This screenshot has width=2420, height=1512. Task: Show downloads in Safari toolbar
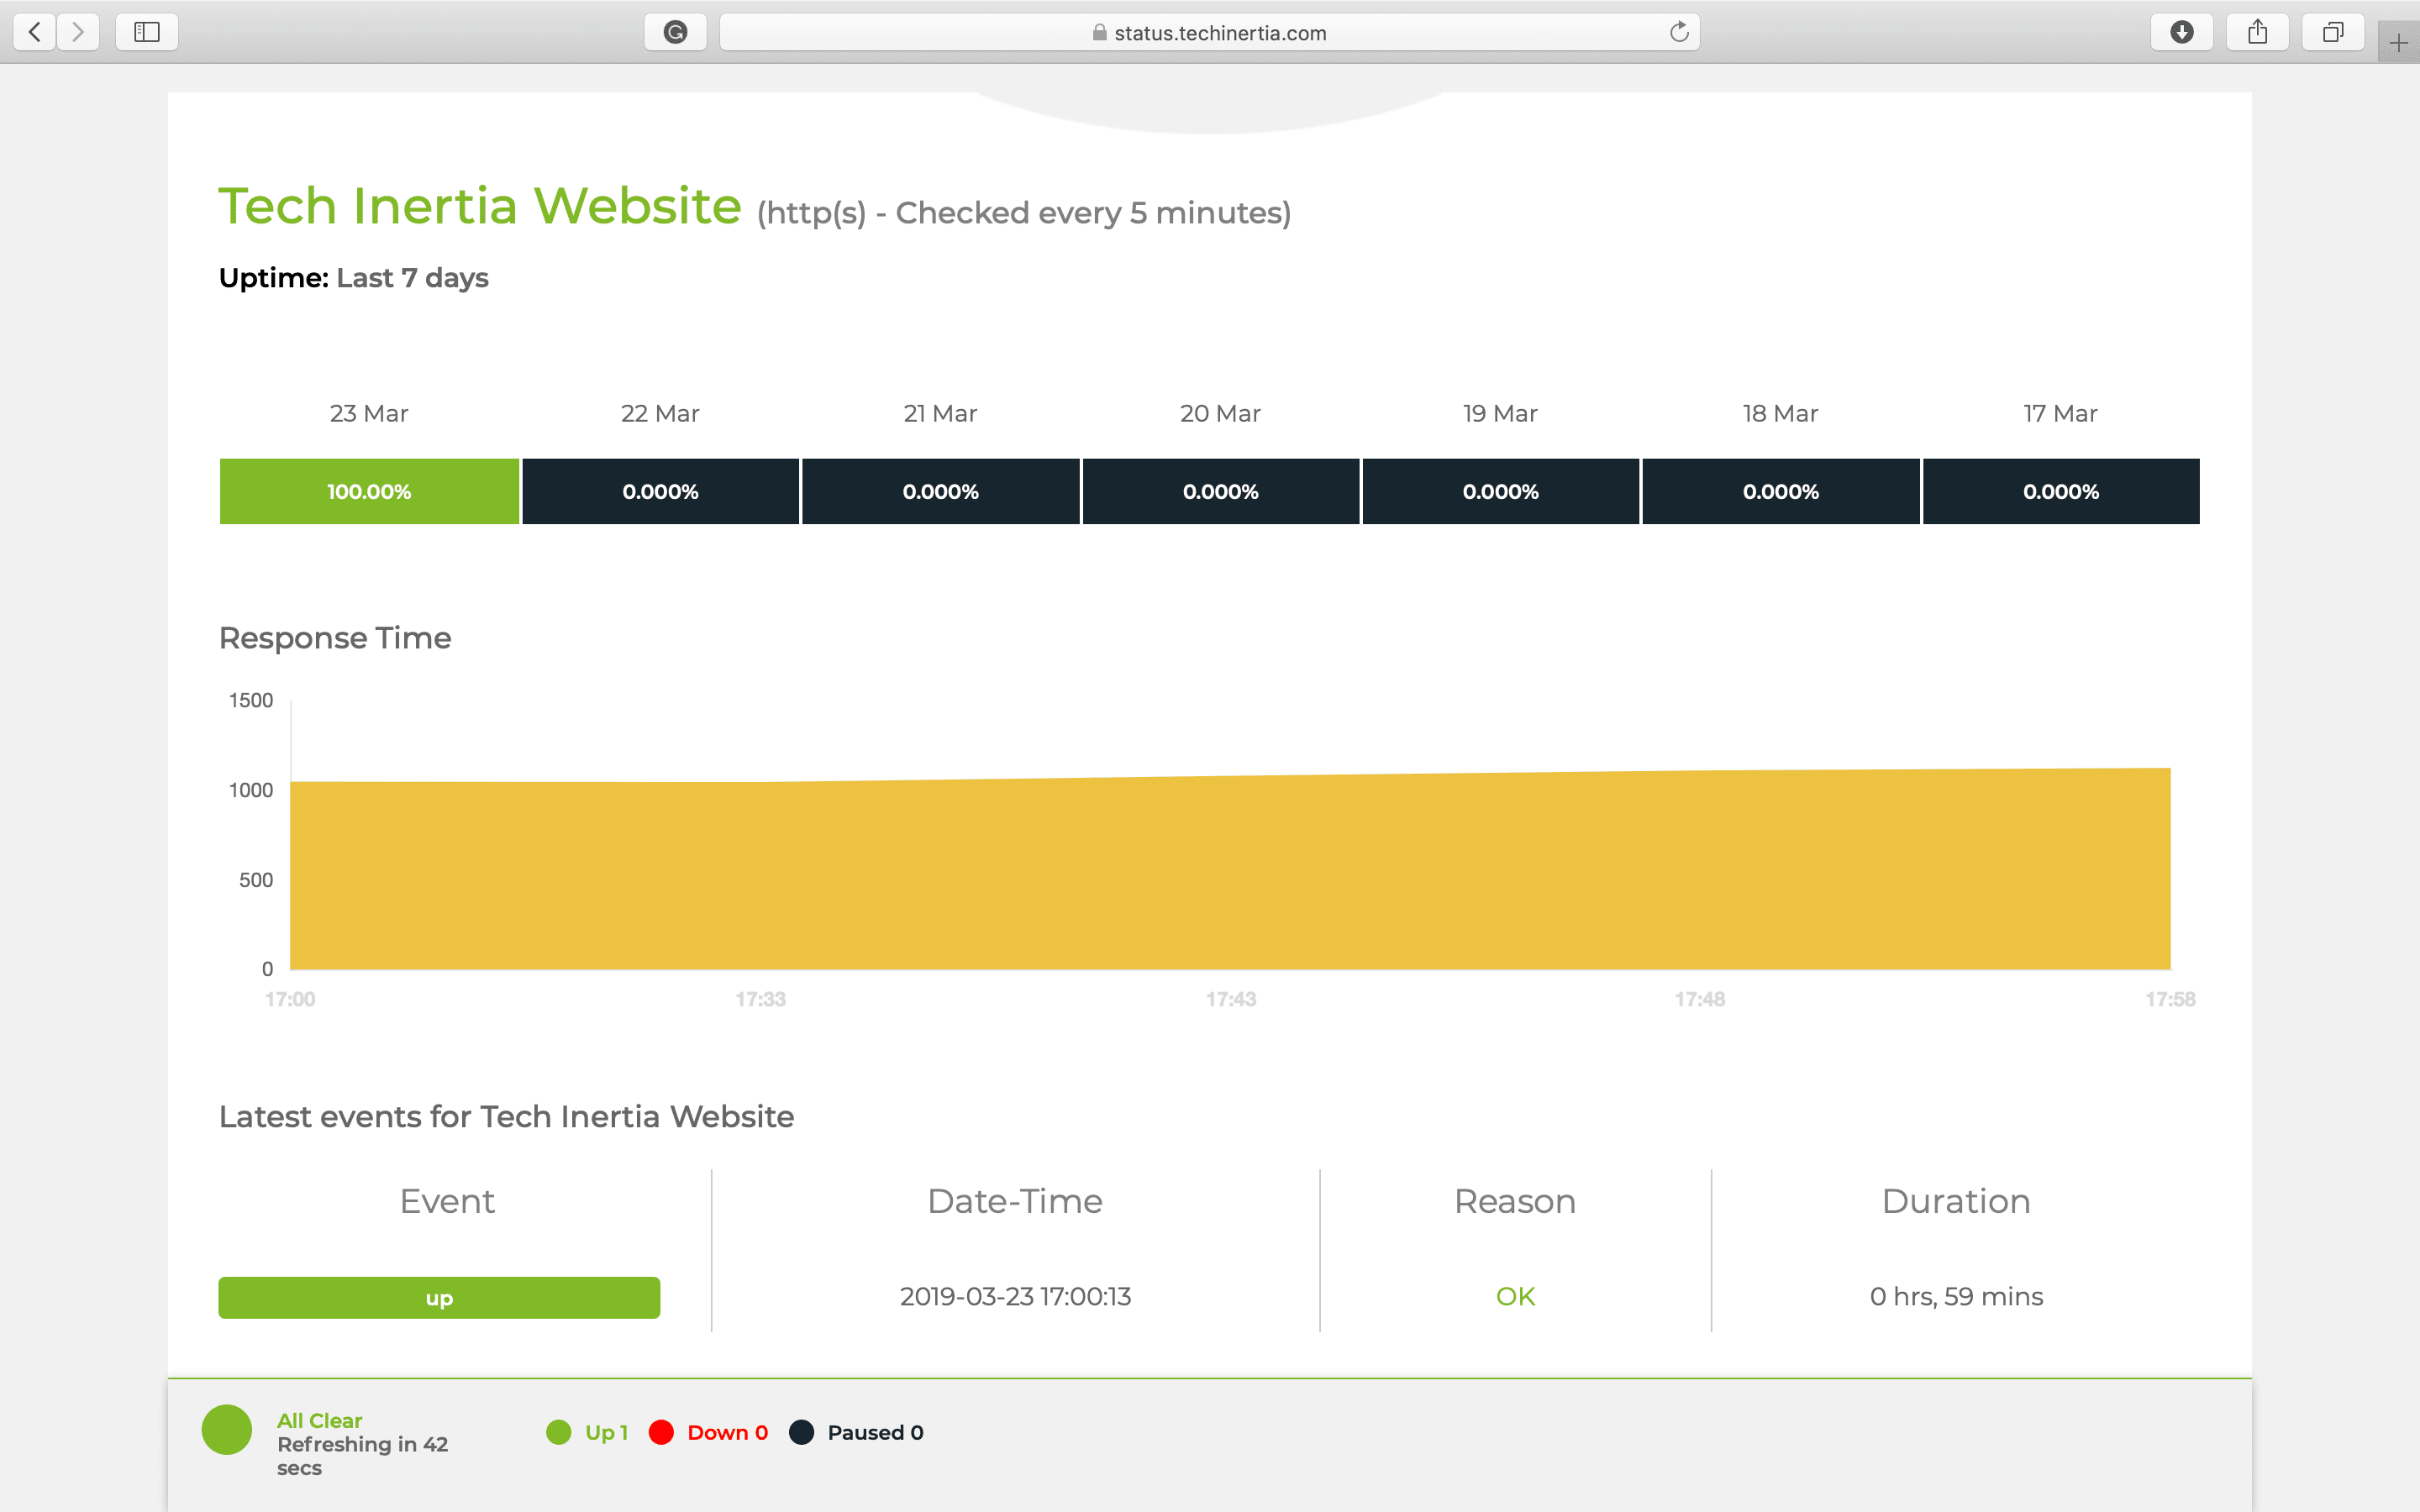click(x=2182, y=32)
